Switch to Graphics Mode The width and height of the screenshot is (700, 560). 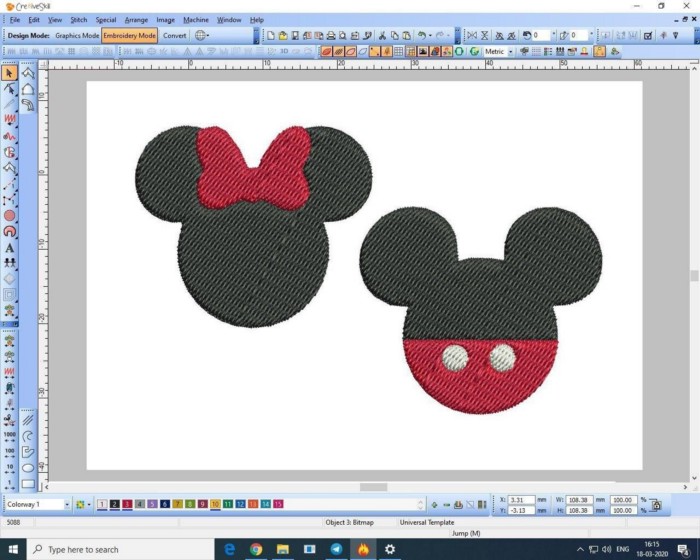tap(77, 35)
